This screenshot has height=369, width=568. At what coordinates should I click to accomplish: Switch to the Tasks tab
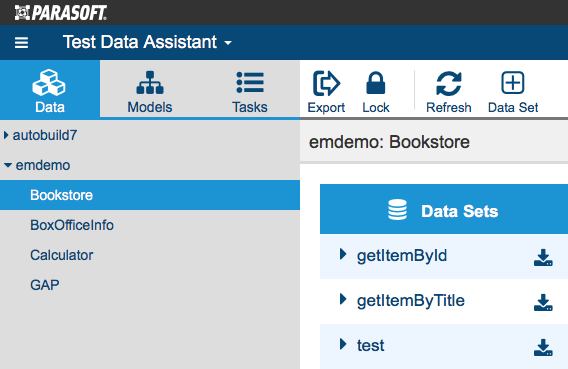tap(250, 92)
